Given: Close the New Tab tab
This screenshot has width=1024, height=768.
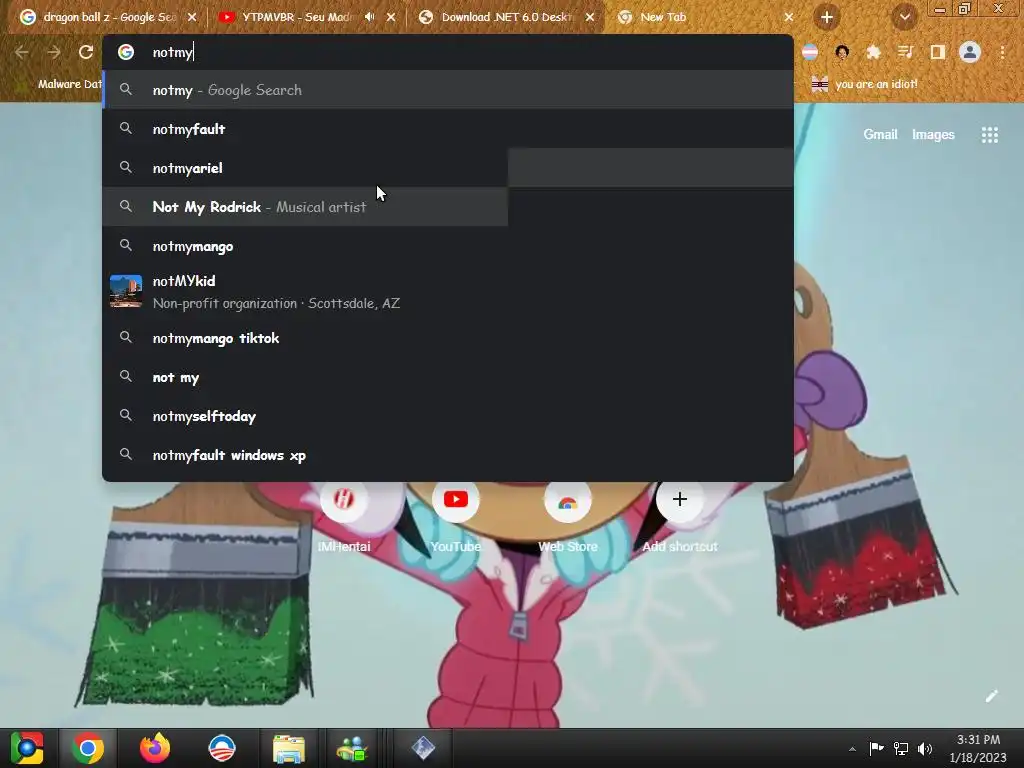Looking at the screenshot, I should point(788,18).
